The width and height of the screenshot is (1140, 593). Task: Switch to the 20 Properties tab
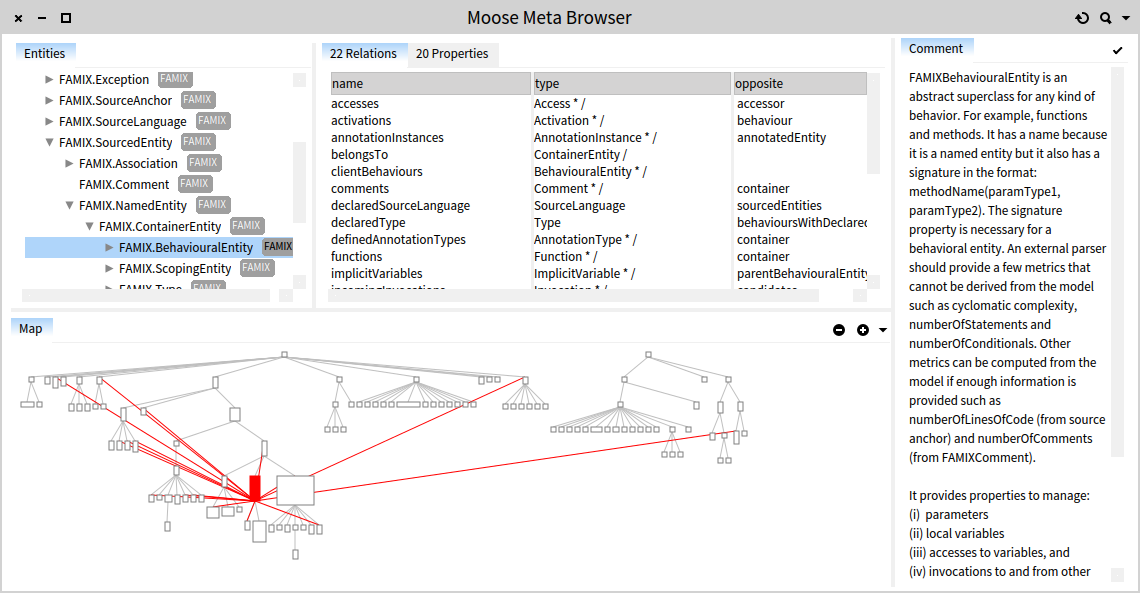pos(452,54)
